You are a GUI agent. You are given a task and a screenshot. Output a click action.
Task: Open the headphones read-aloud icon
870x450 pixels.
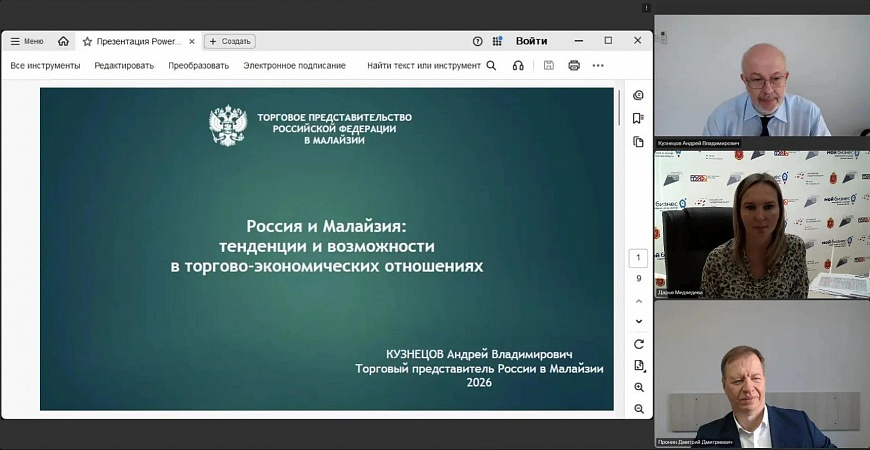[518, 65]
